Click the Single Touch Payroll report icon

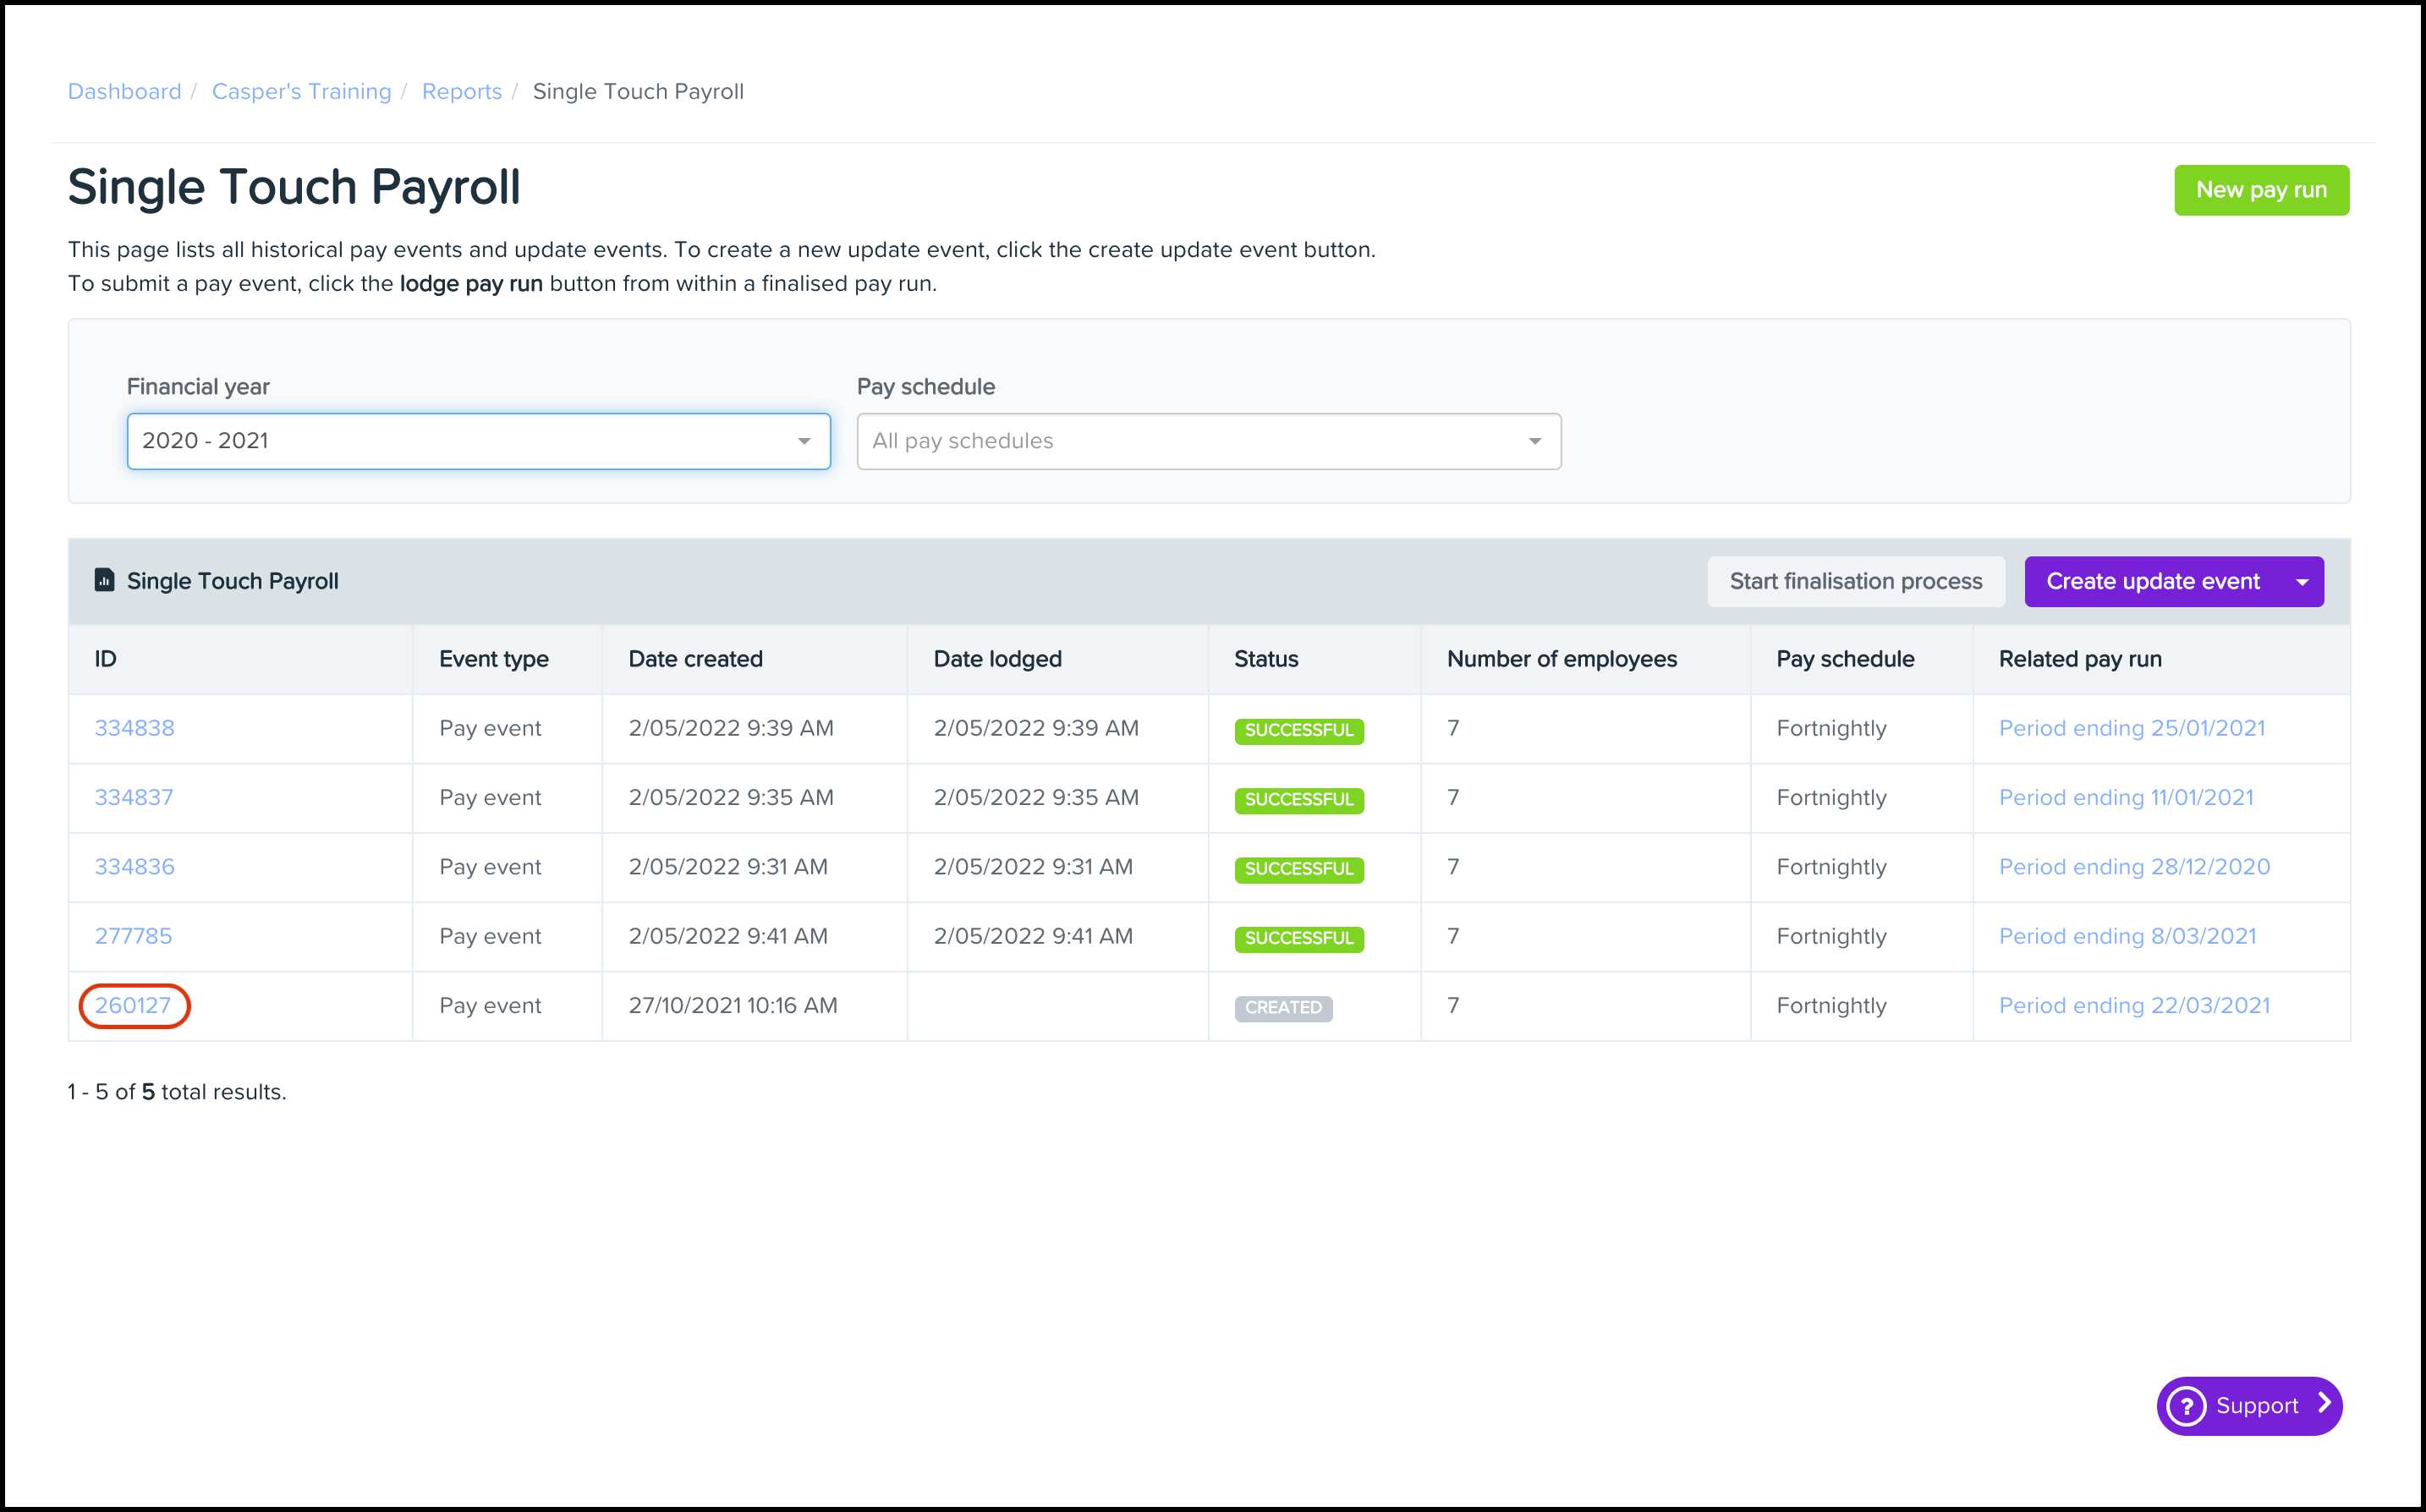[104, 580]
